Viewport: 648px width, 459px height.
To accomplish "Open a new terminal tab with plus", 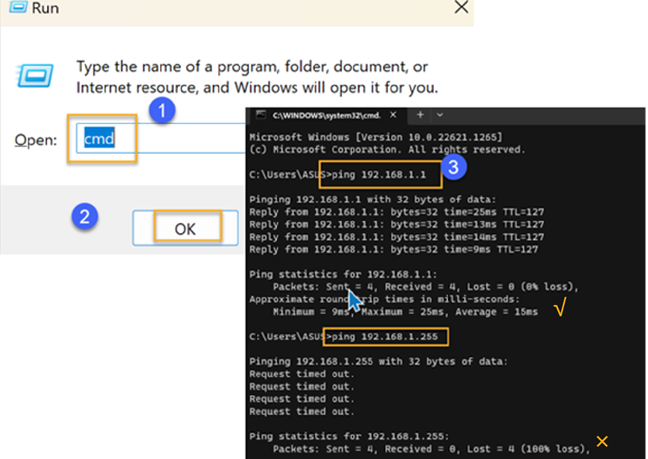I will 420,115.
